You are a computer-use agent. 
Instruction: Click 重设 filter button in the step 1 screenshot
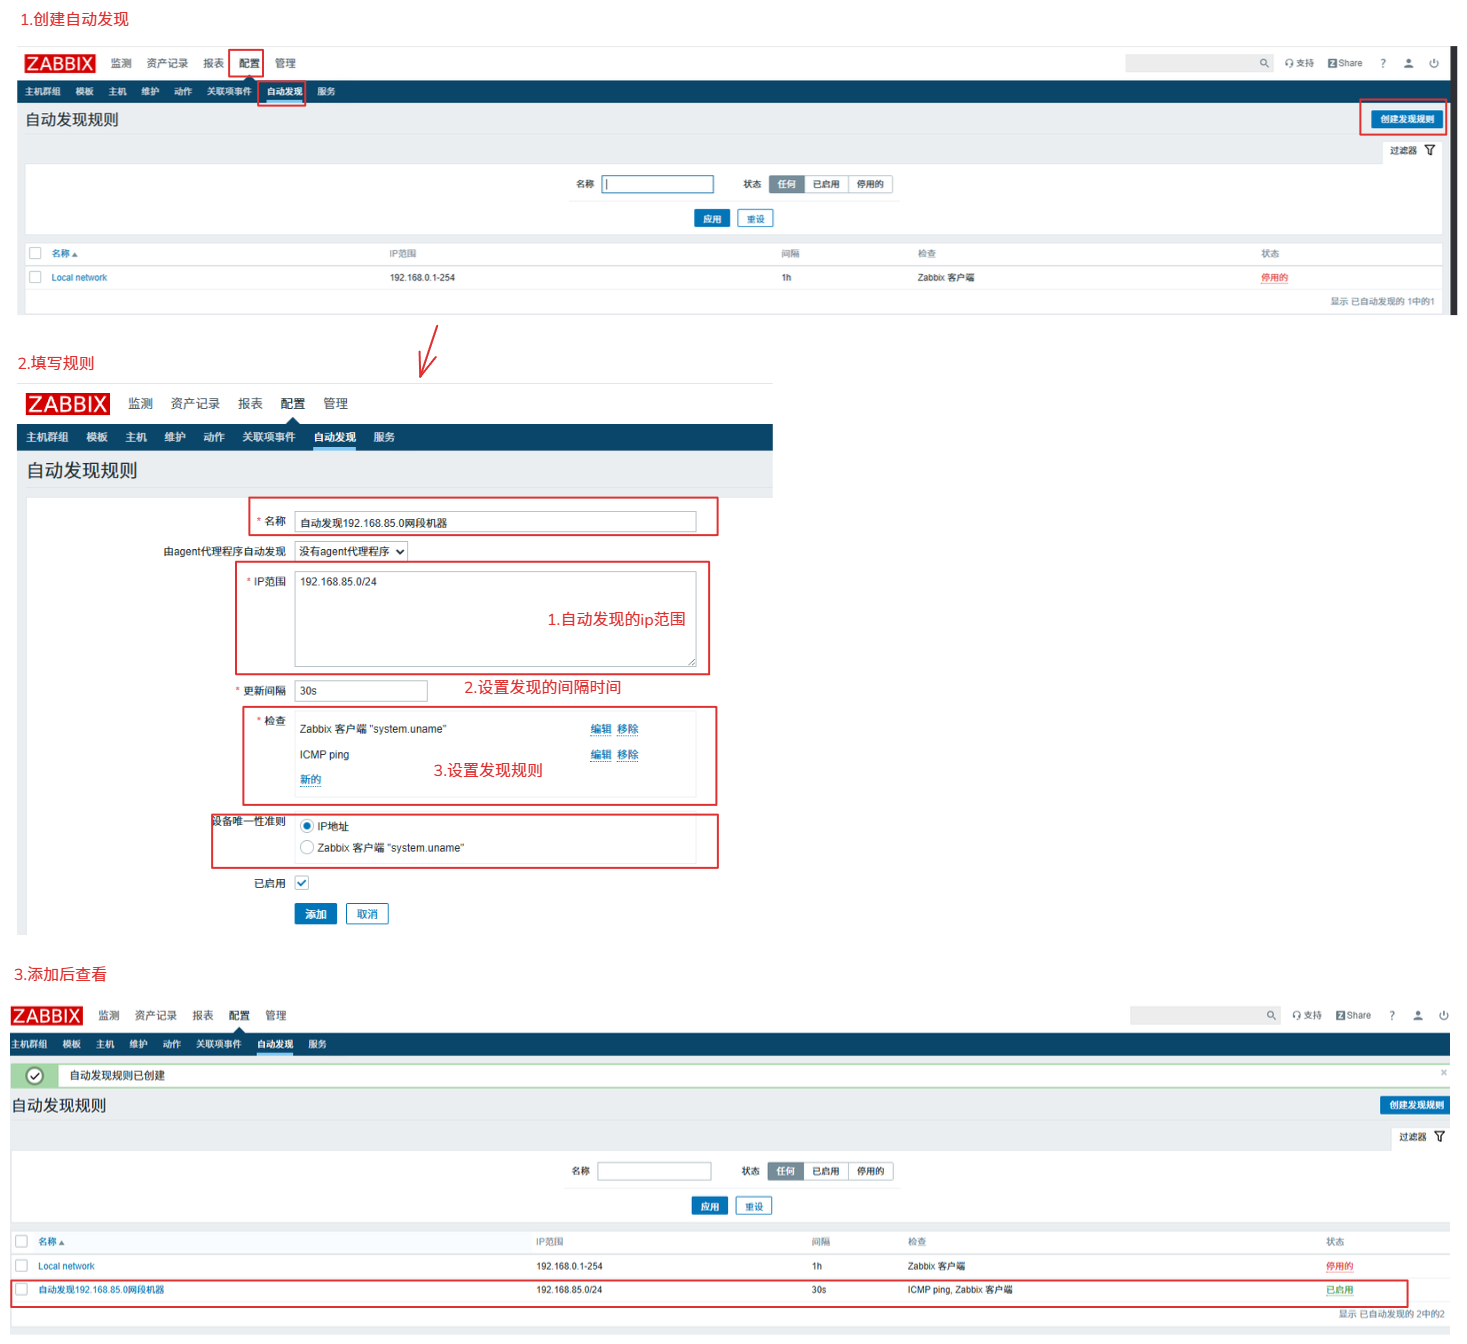pyautogui.click(x=755, y=219)
